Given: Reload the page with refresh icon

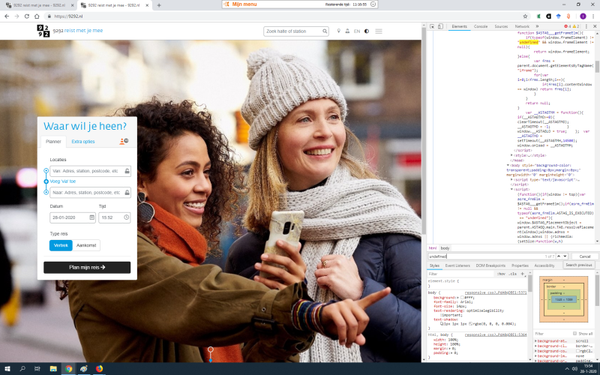Looking at the screenshot, I should coord(27,16).
